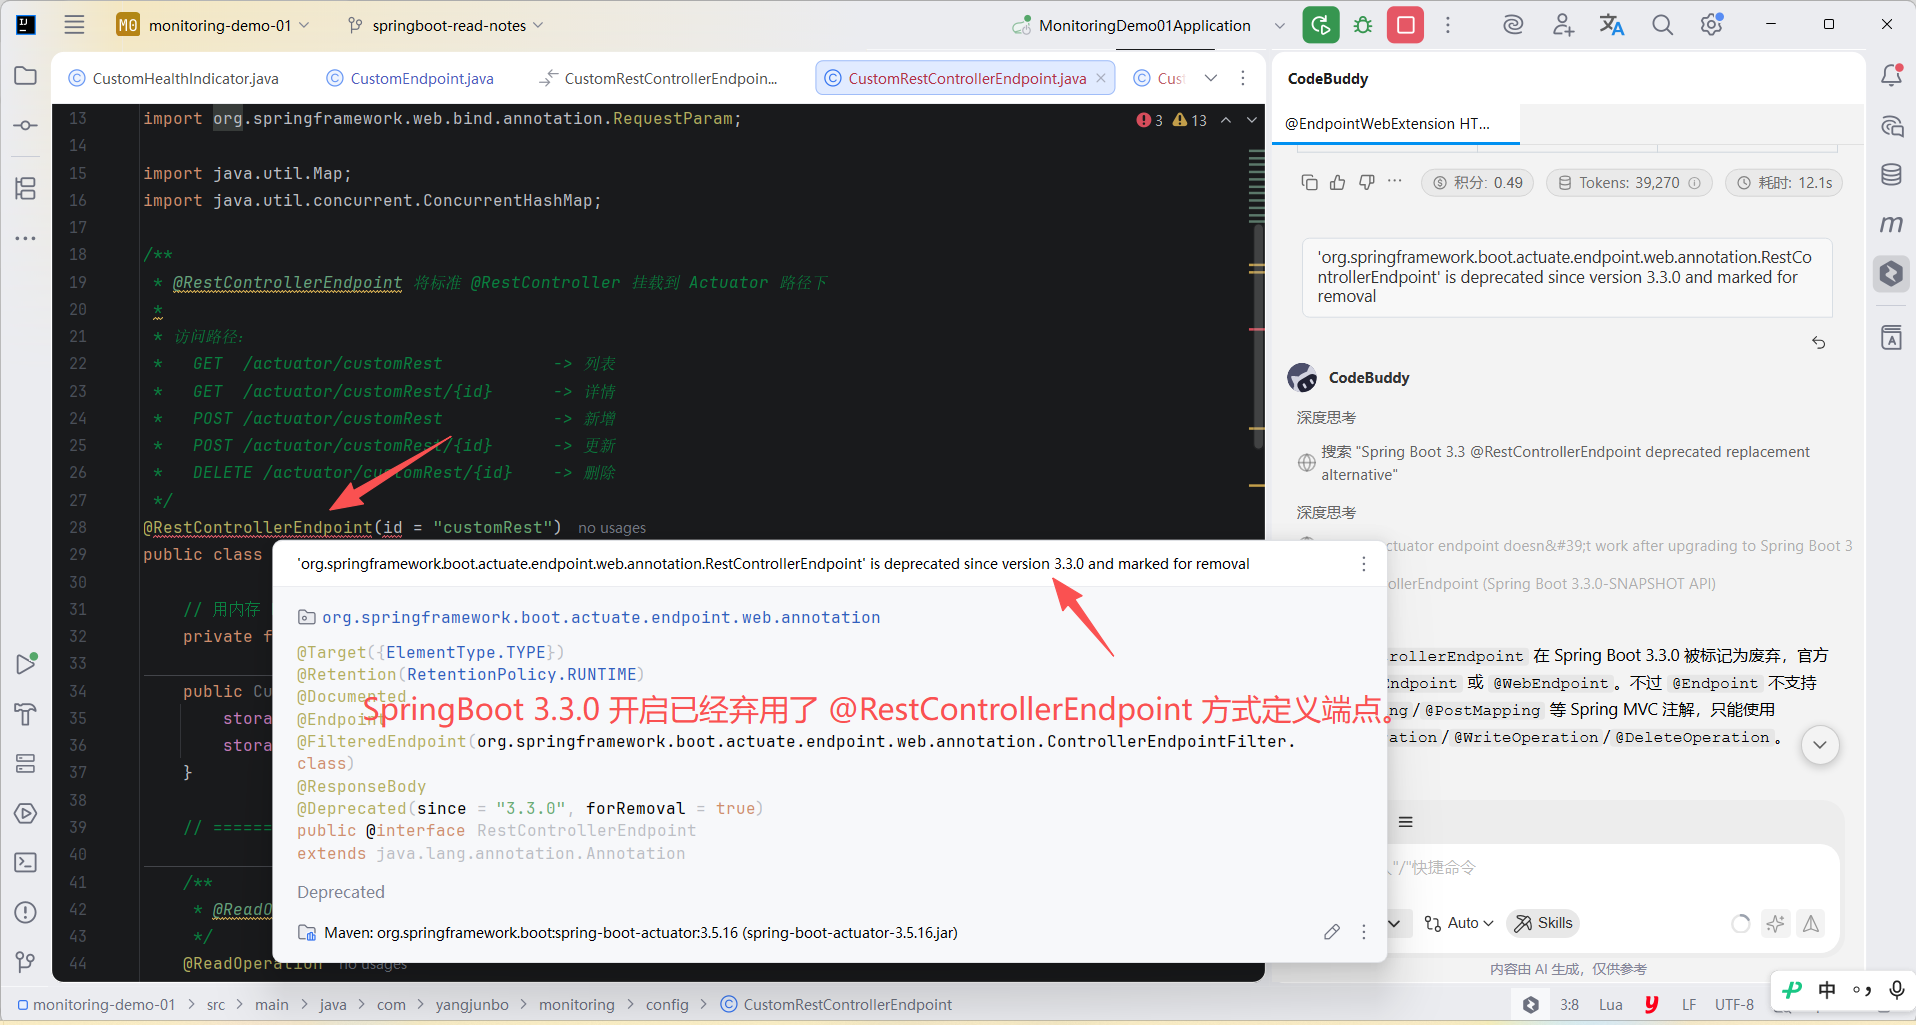
Task: Dislike the CodeBuddy response with thumbs down
Action: click(1366, 182)
